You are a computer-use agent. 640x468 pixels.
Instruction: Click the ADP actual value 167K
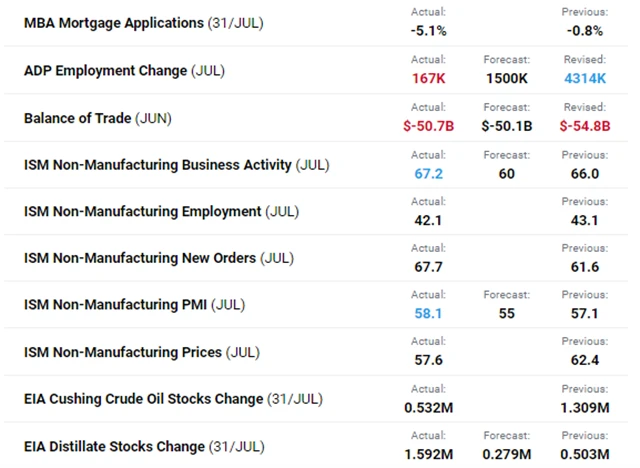tap(428, 78)
